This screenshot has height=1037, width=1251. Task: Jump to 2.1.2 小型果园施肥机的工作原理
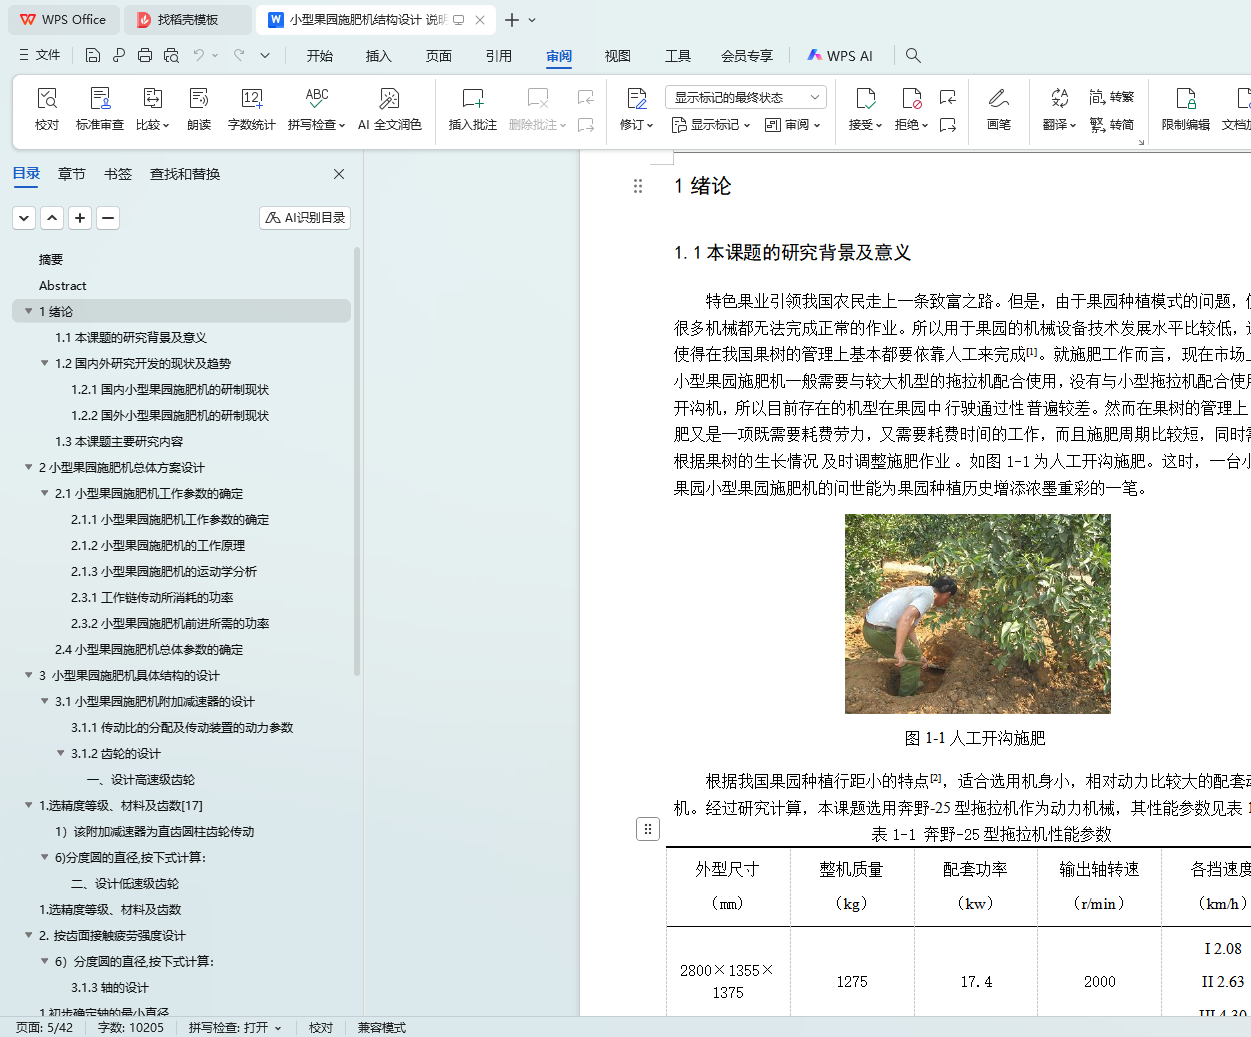158,545
